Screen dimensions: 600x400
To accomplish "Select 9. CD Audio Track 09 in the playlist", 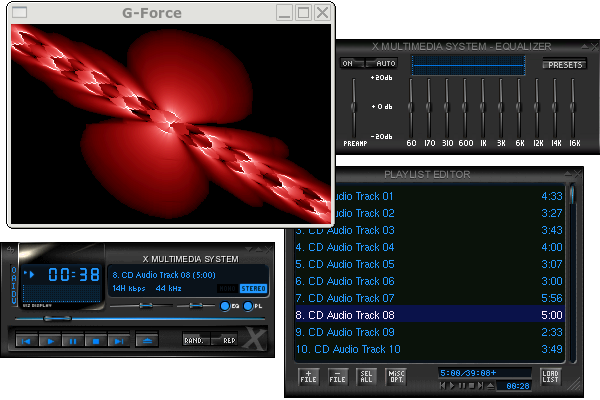I will coord(429,332).
